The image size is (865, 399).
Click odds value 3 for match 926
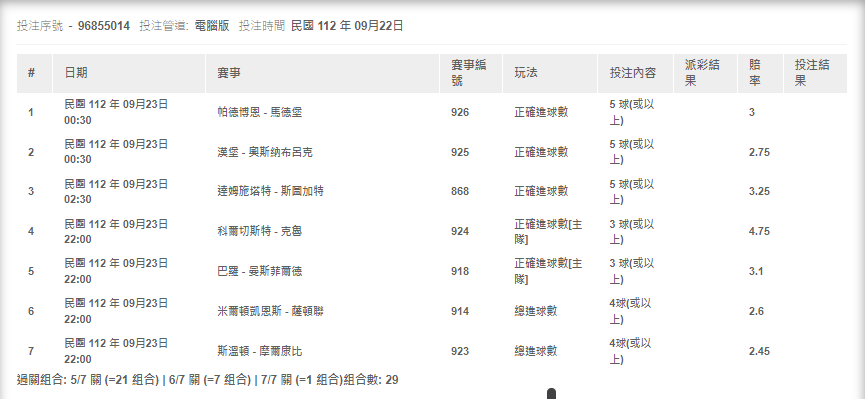tap(751, 113)
